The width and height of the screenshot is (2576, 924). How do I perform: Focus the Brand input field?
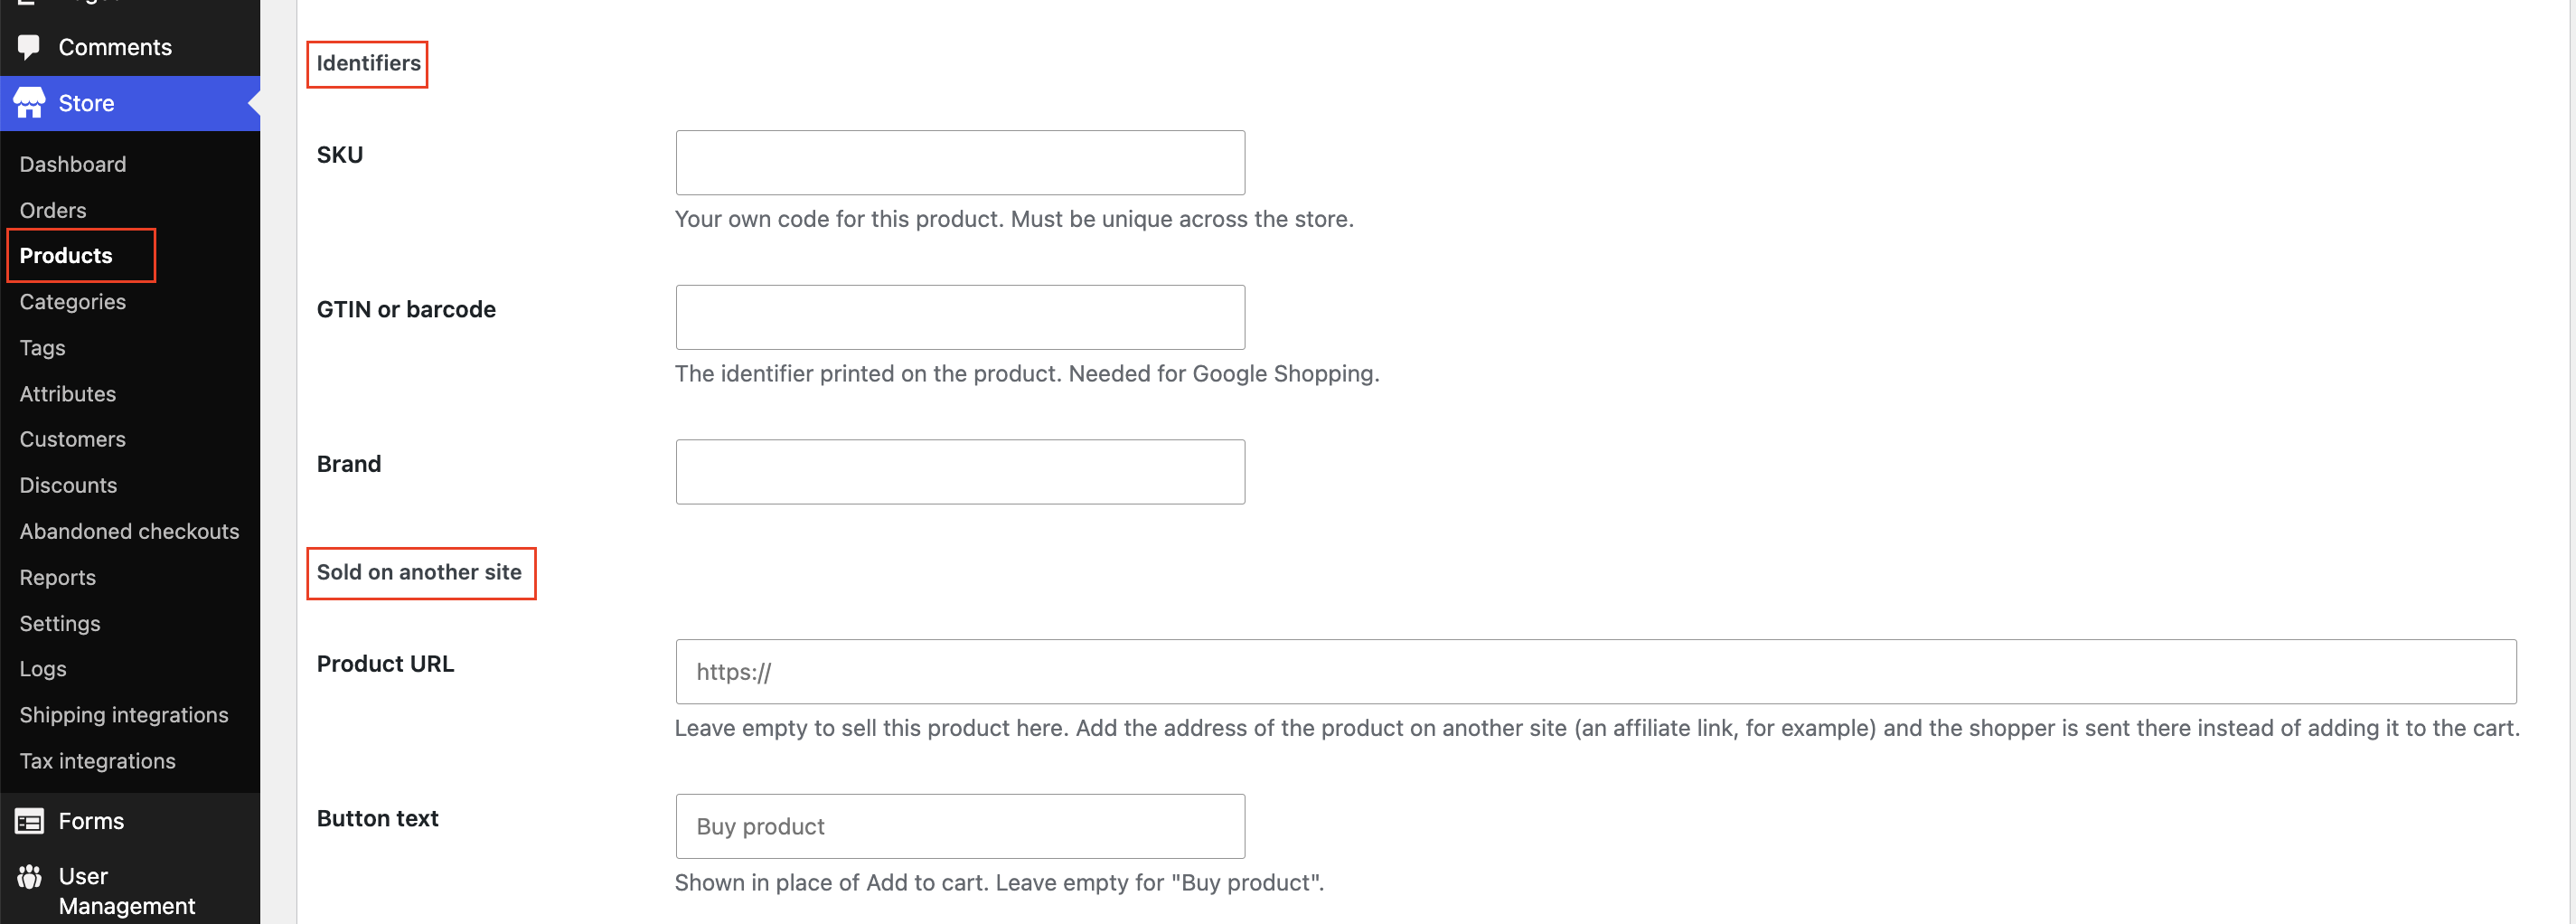tap(960, 472)
